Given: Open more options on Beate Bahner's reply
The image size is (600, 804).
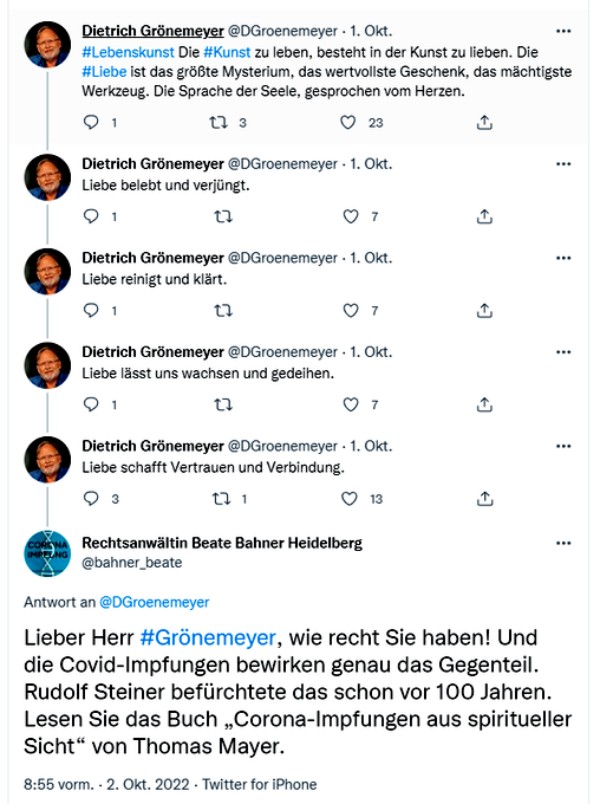Looking at the screenshot, I should pos(562,543).
